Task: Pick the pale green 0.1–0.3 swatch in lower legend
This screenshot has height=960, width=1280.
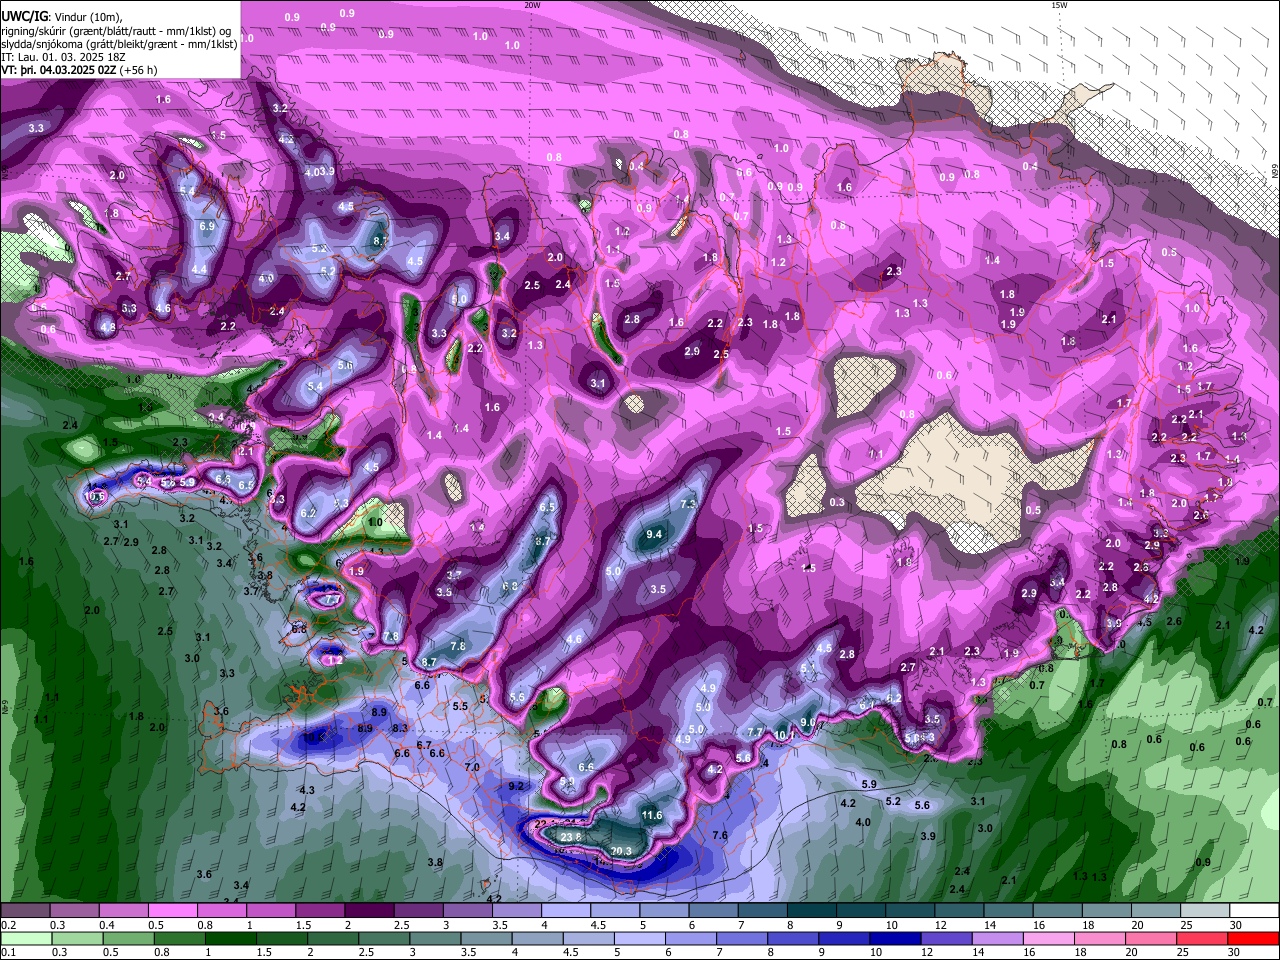Action: pyautogui.click(x=26, y=939)
